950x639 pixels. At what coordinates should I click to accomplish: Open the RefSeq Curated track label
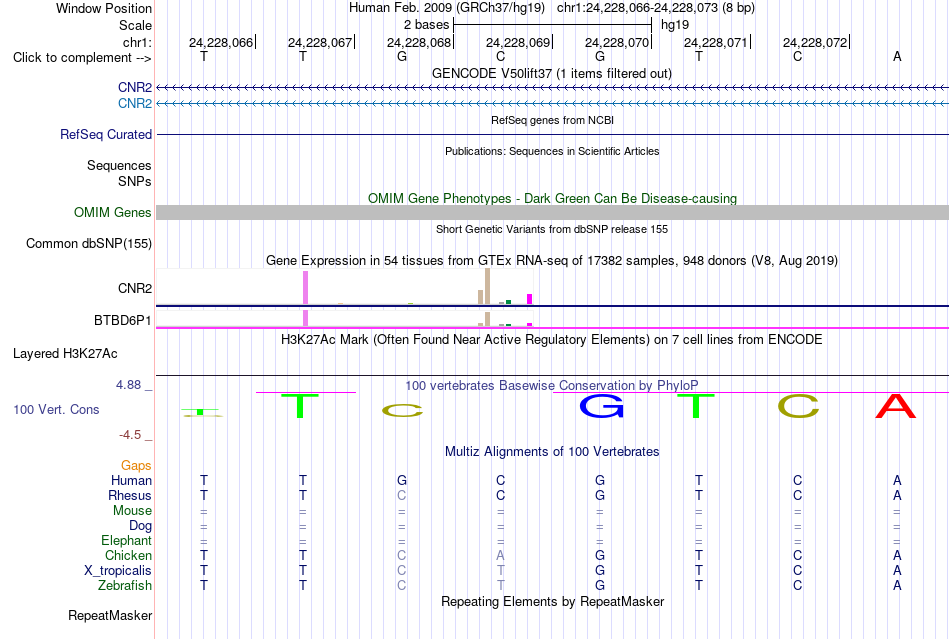[105, 134]
